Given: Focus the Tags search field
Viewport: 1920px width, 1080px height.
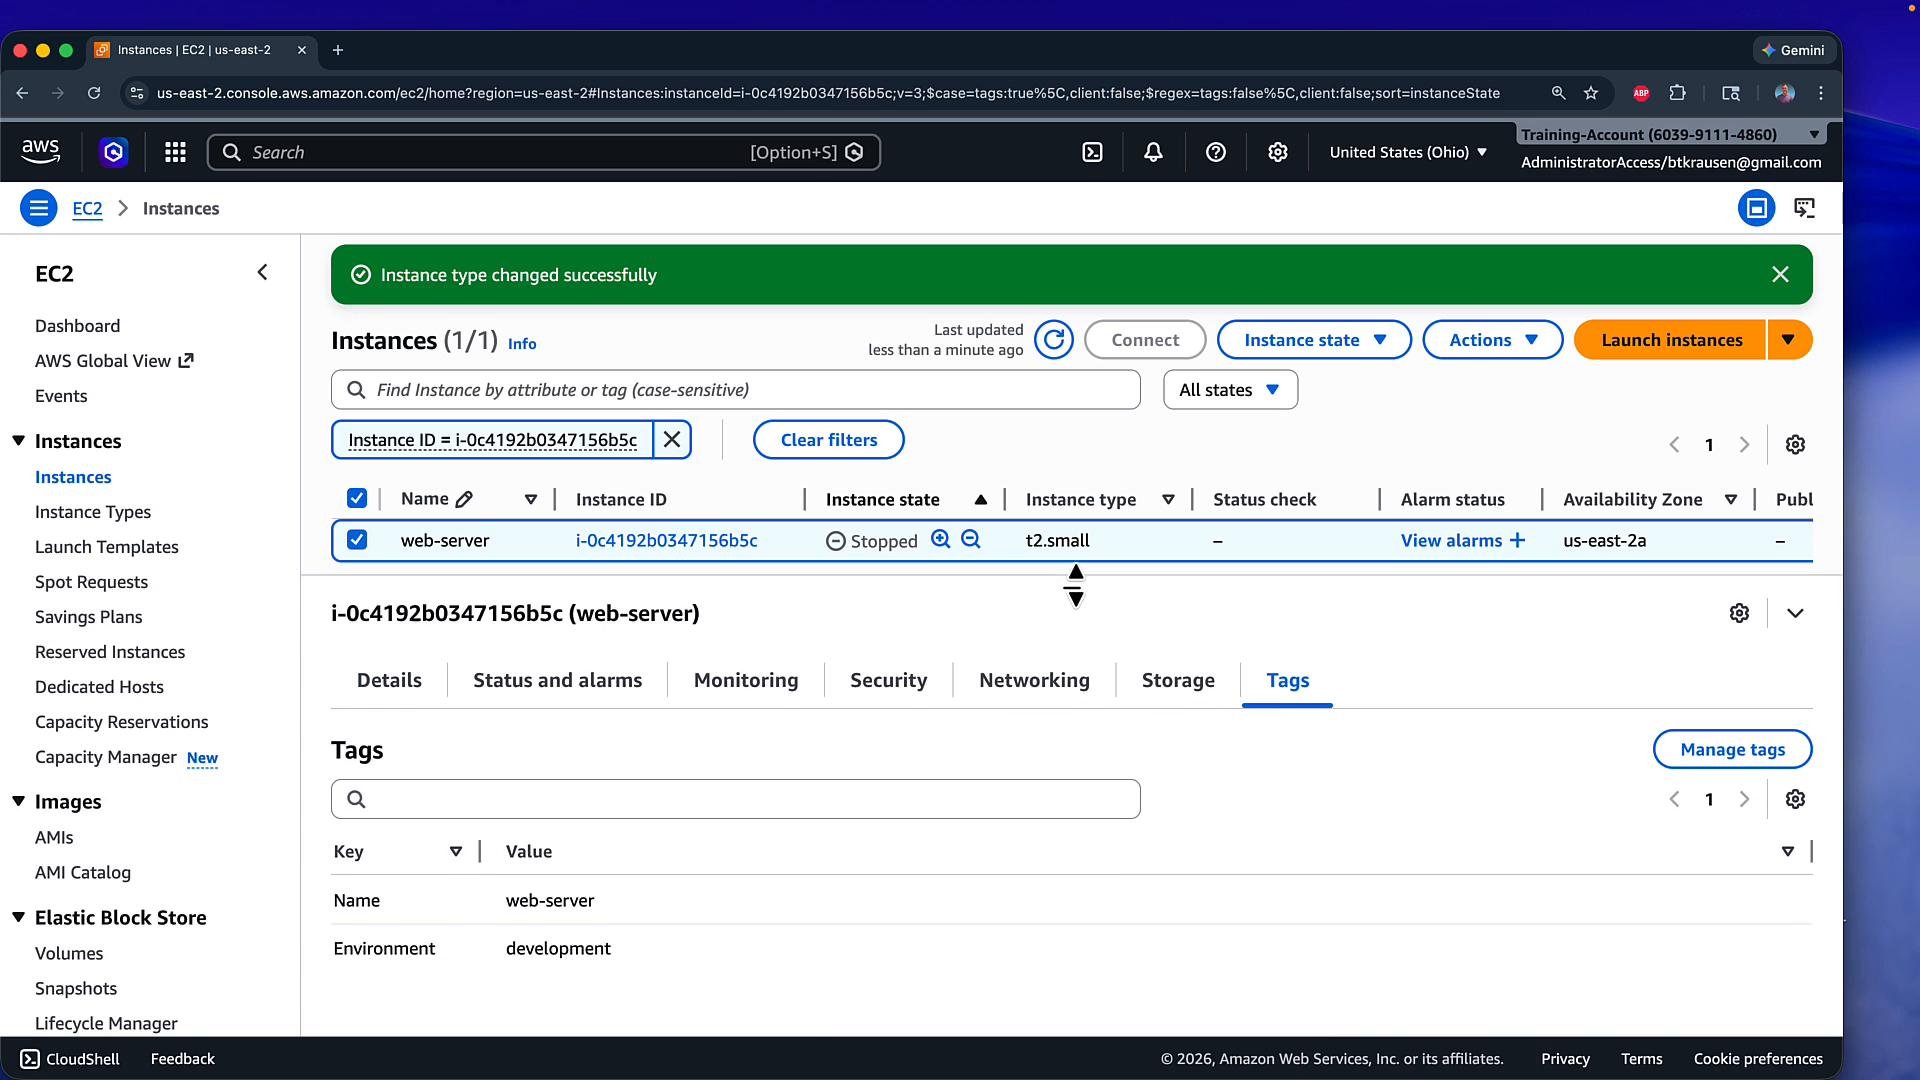Looking at the screenshot, I should (735, 799).
